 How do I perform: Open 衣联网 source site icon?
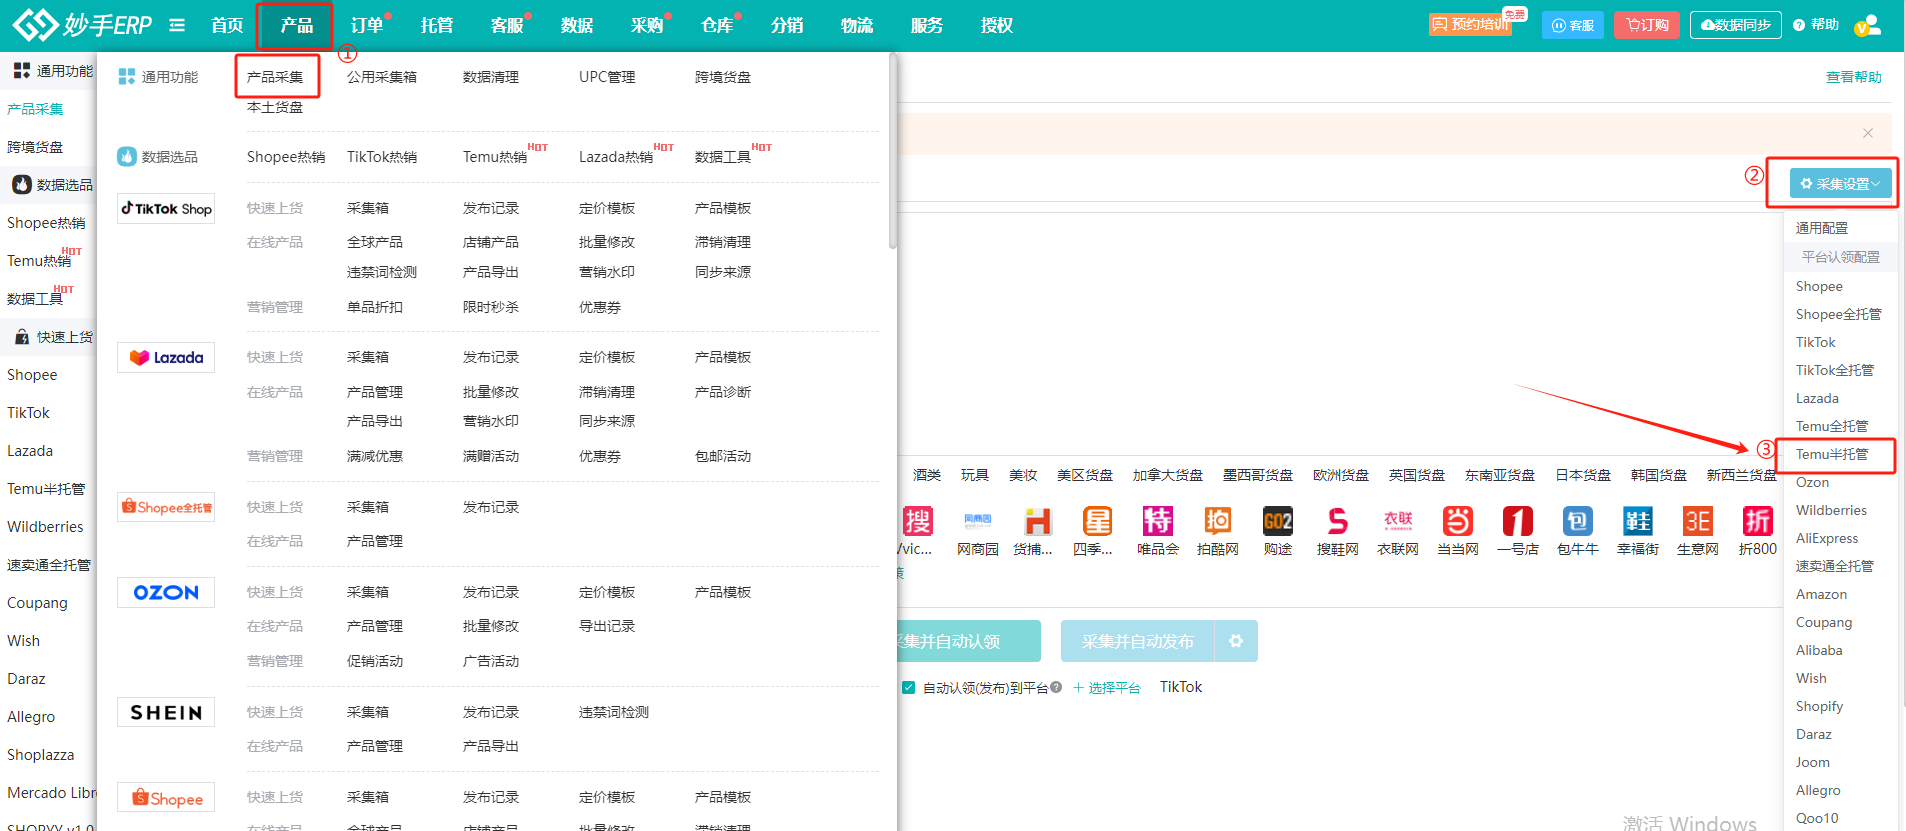[x=1397, y=521]
